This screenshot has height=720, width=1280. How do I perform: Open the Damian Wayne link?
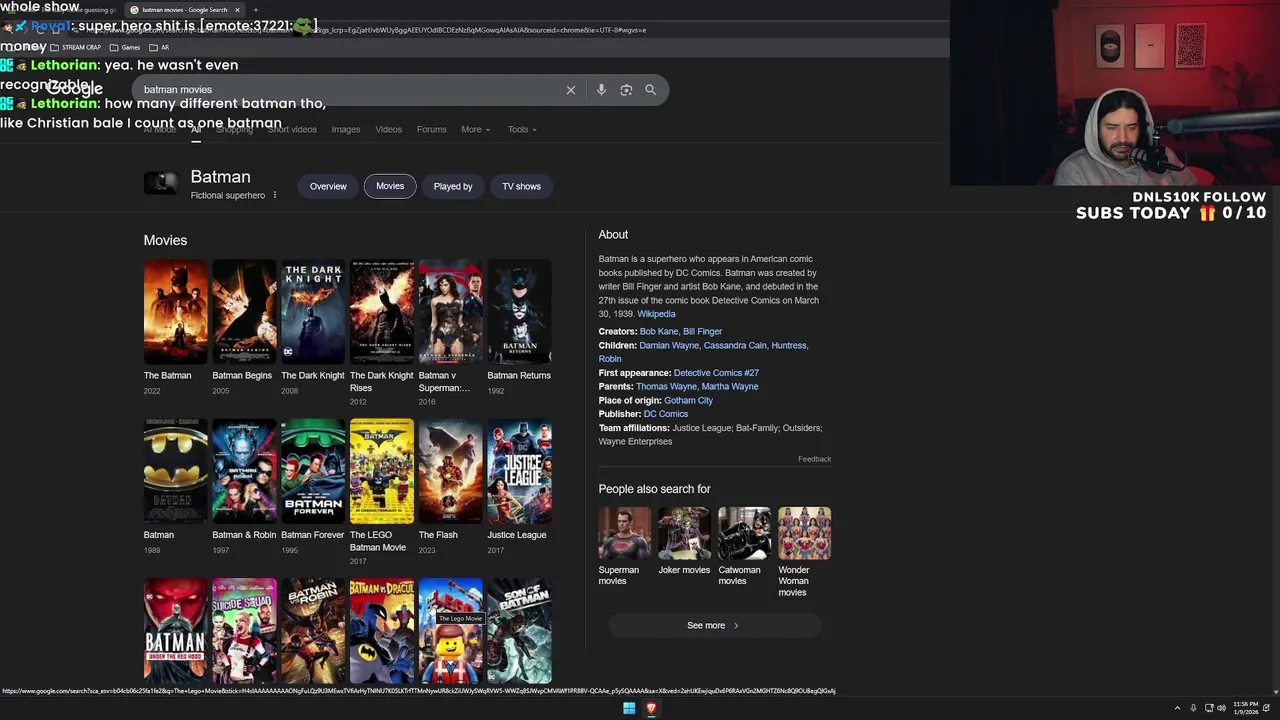coord(669,346)
